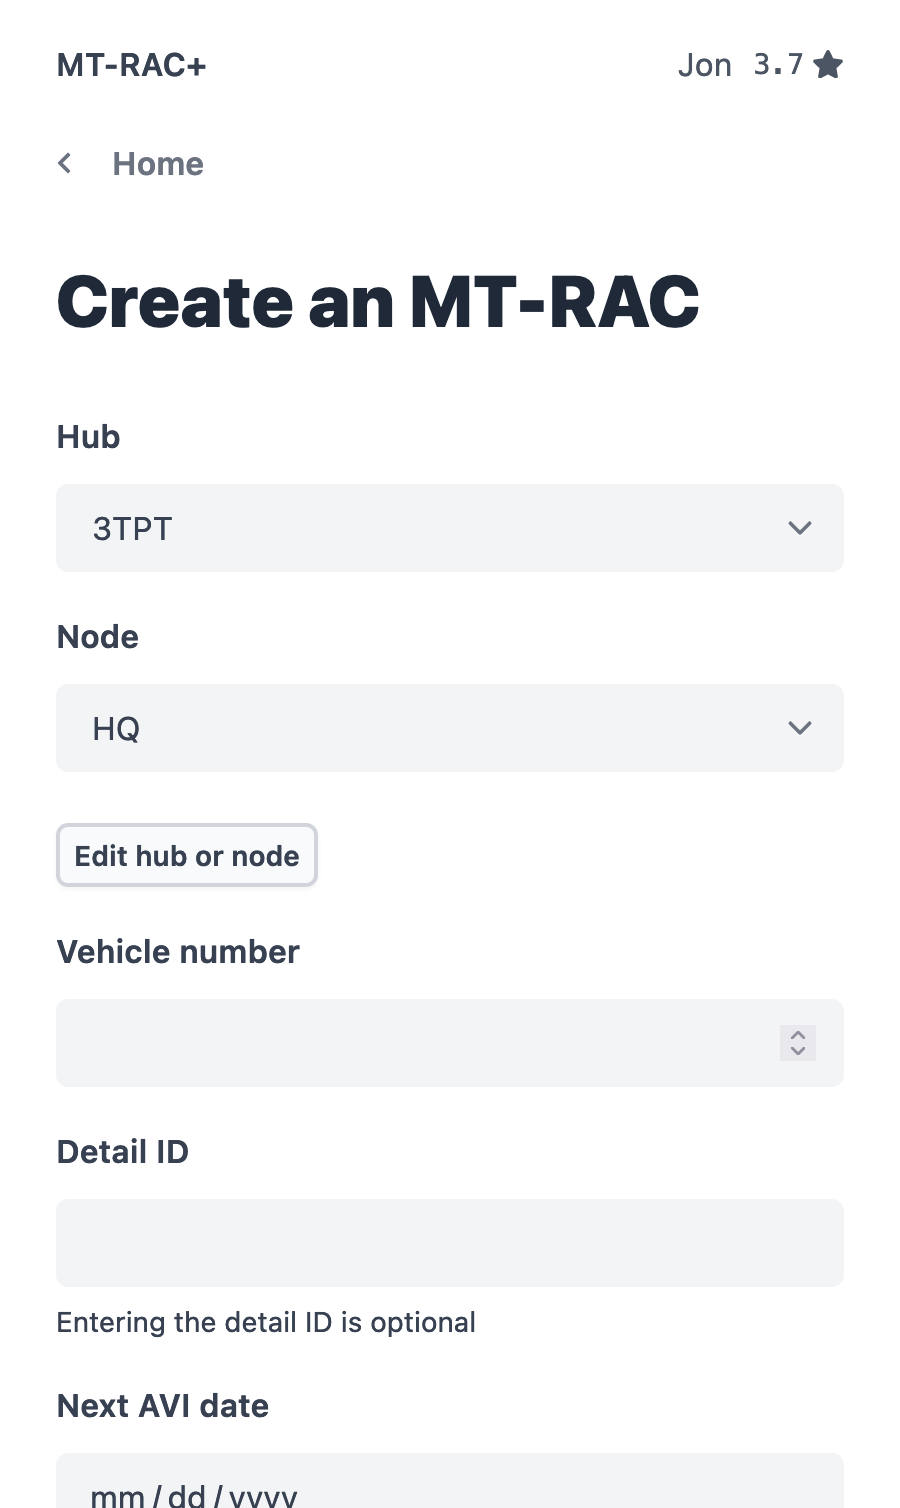Click the Jon username label
This screenshot has height=1508, width=900.
coord(705,64)
